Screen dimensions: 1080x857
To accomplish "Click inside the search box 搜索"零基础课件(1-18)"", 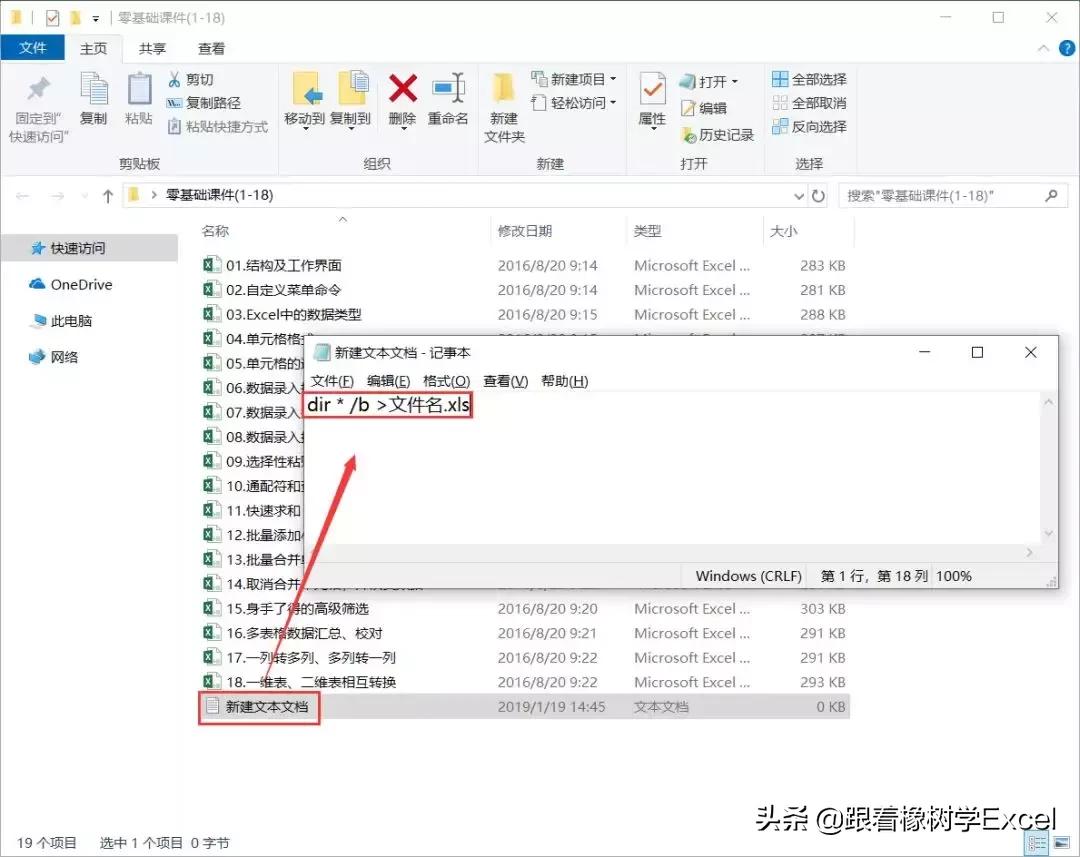I will (x=950, y=195).
